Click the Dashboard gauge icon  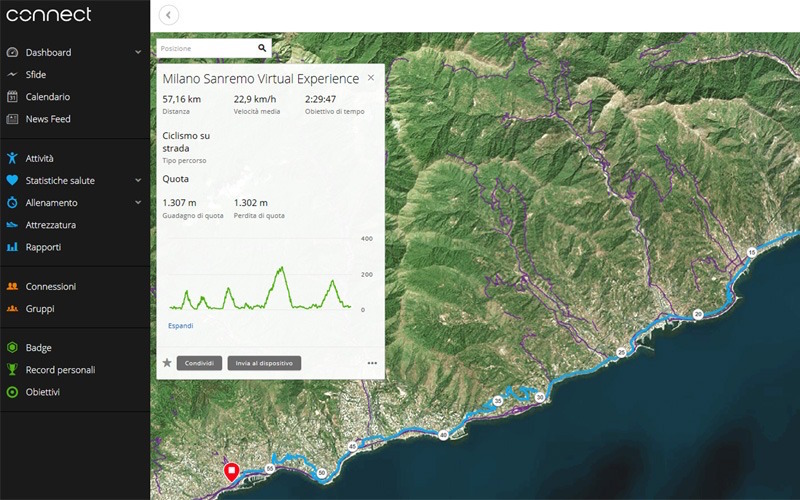(12, 53)
